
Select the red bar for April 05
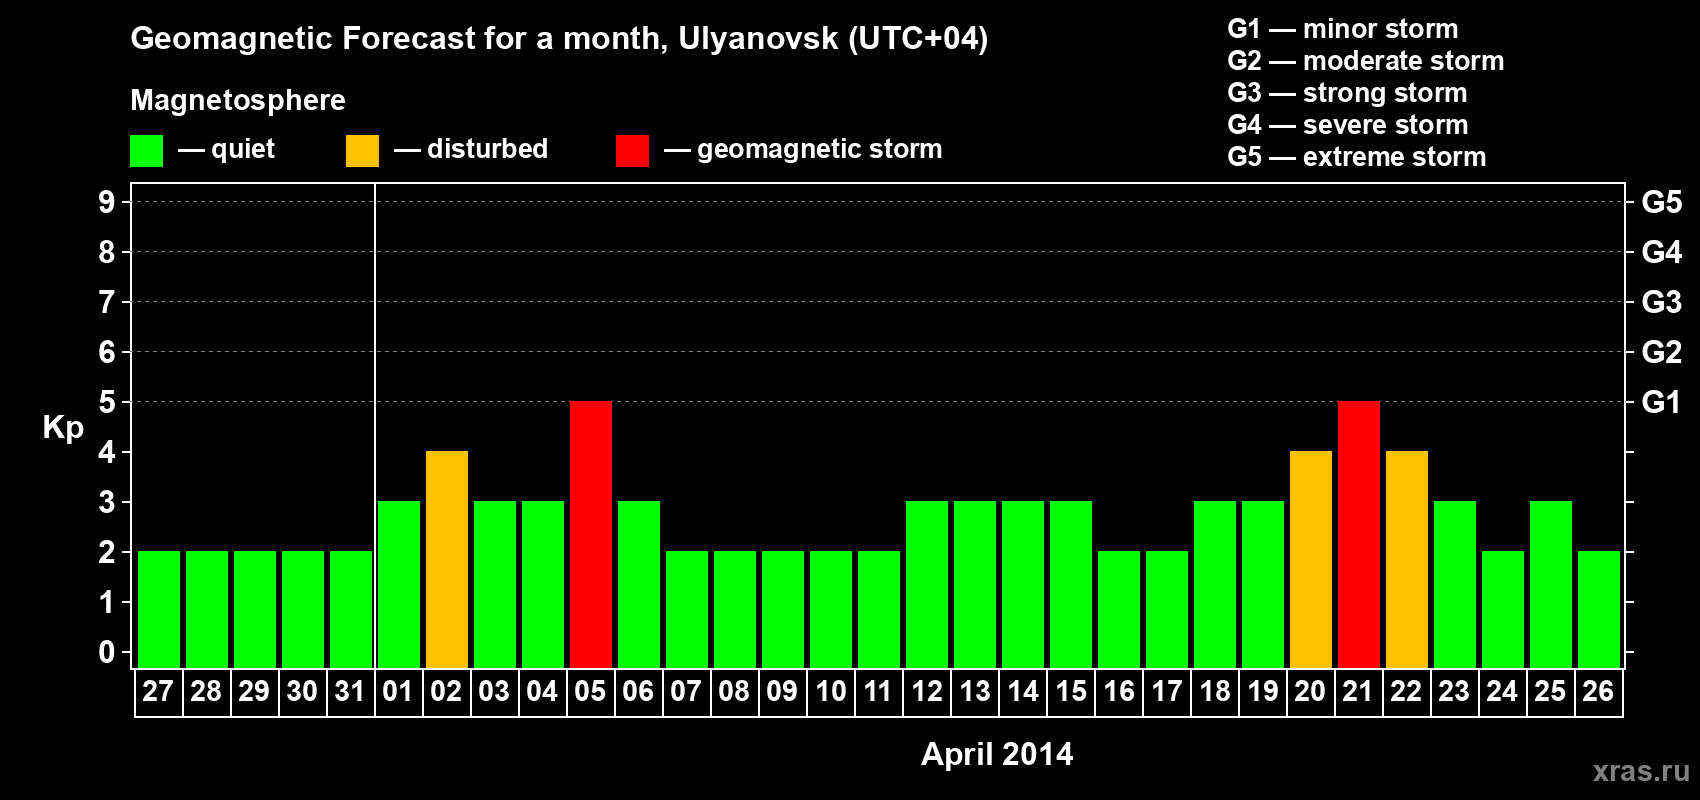(x=591, y=535)
